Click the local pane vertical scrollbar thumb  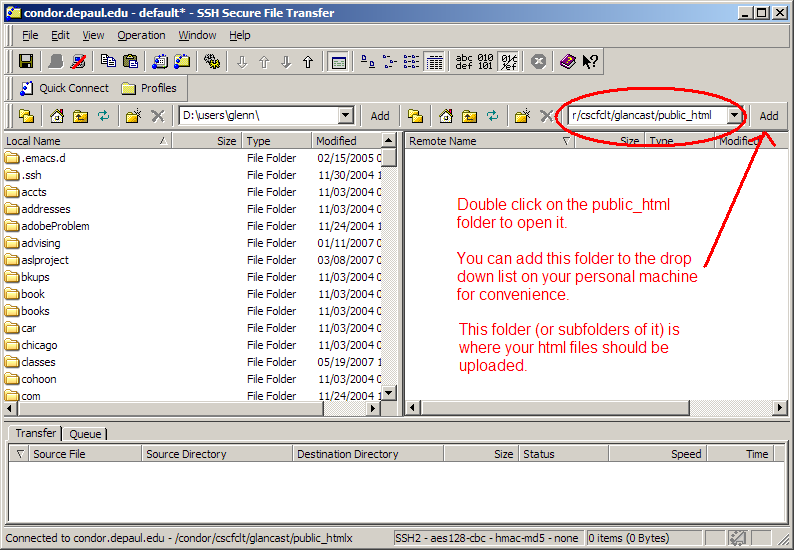389,158
